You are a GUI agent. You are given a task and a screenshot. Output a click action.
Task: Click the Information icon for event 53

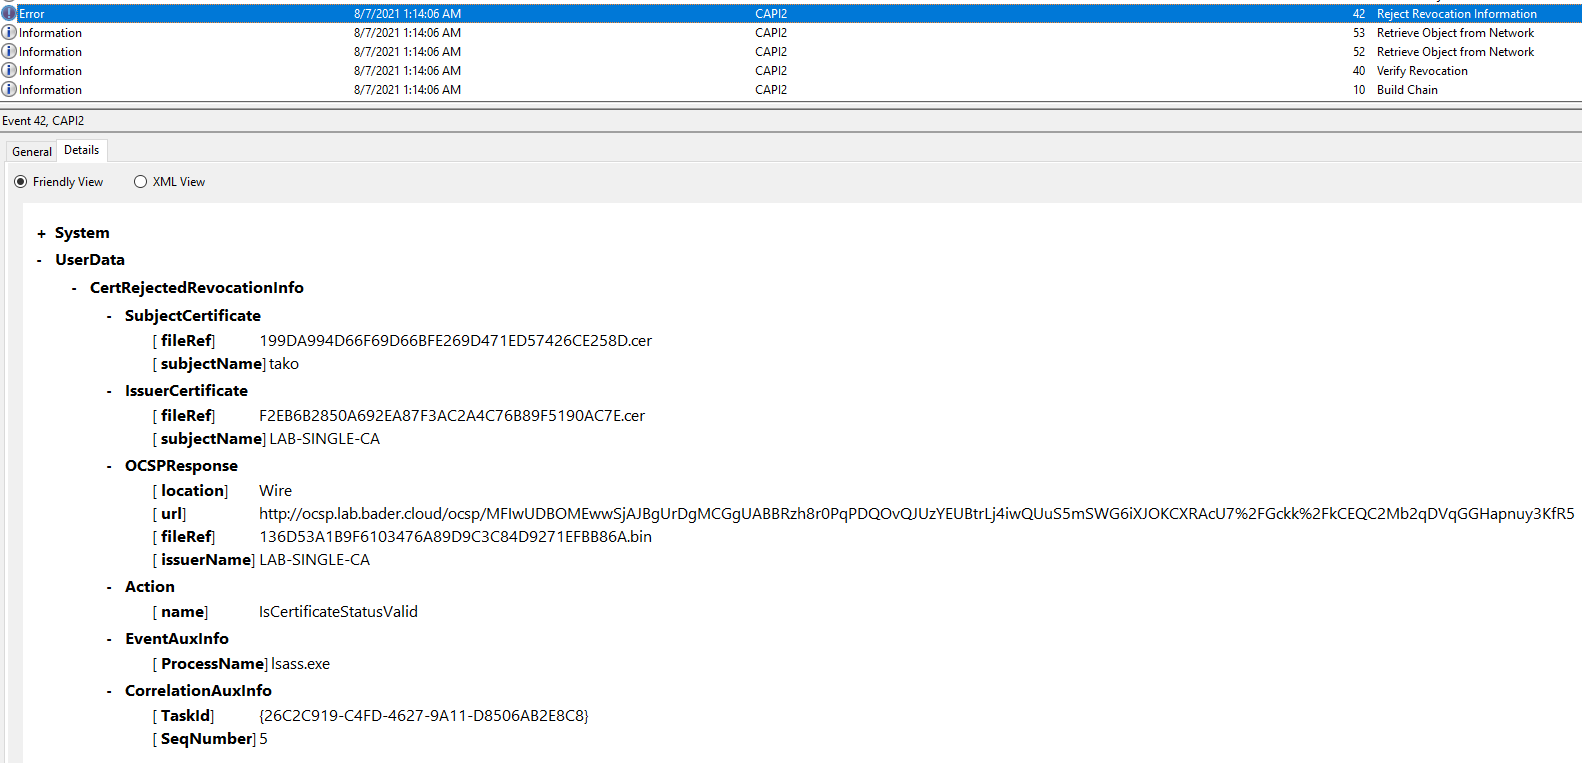(9, 33)
